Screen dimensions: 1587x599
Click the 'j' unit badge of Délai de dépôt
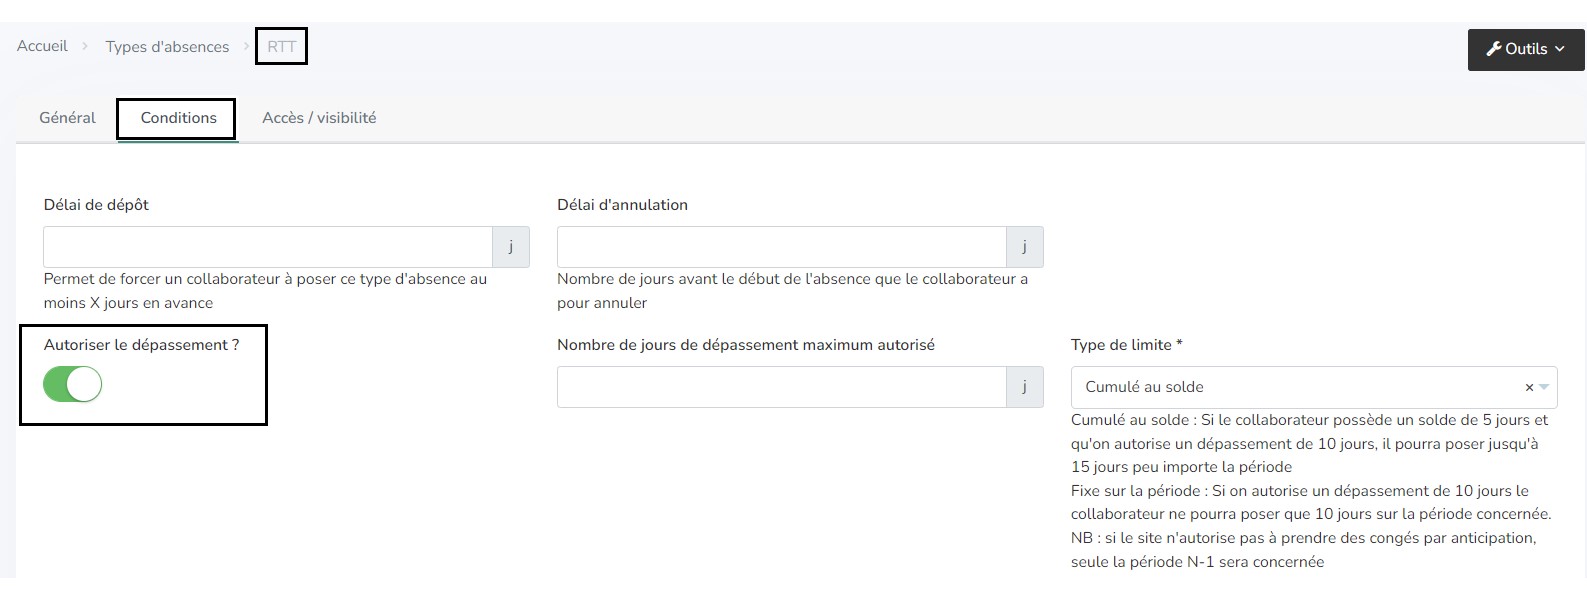[511, 247]
